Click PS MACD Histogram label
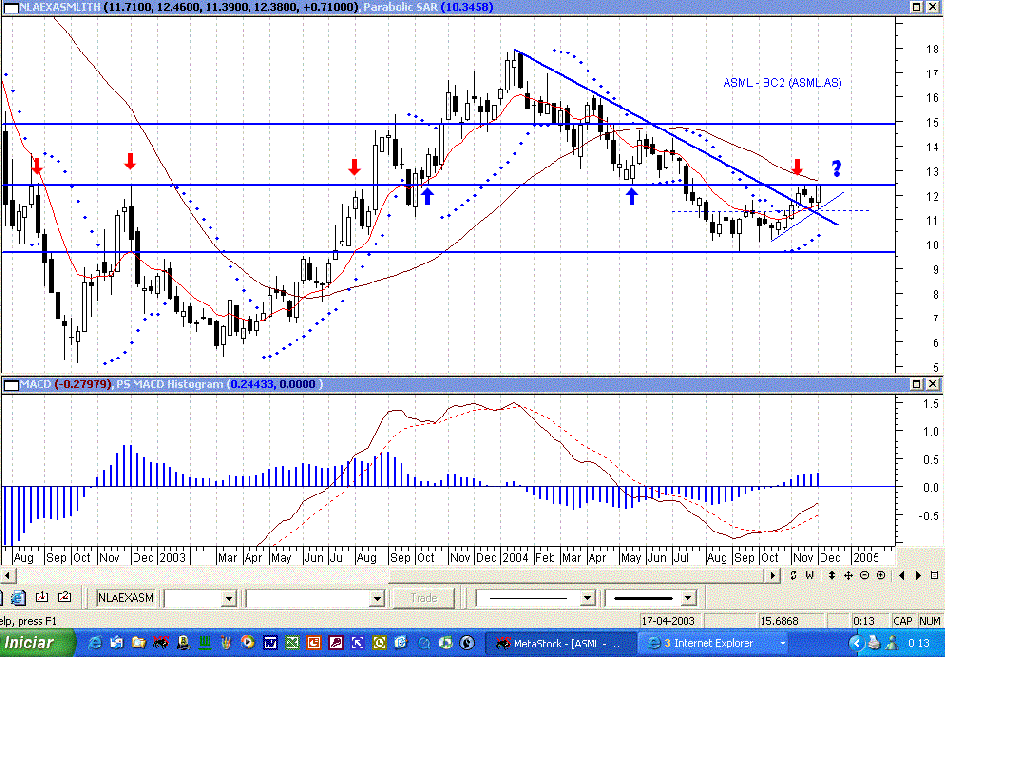 tap(170, 384)
